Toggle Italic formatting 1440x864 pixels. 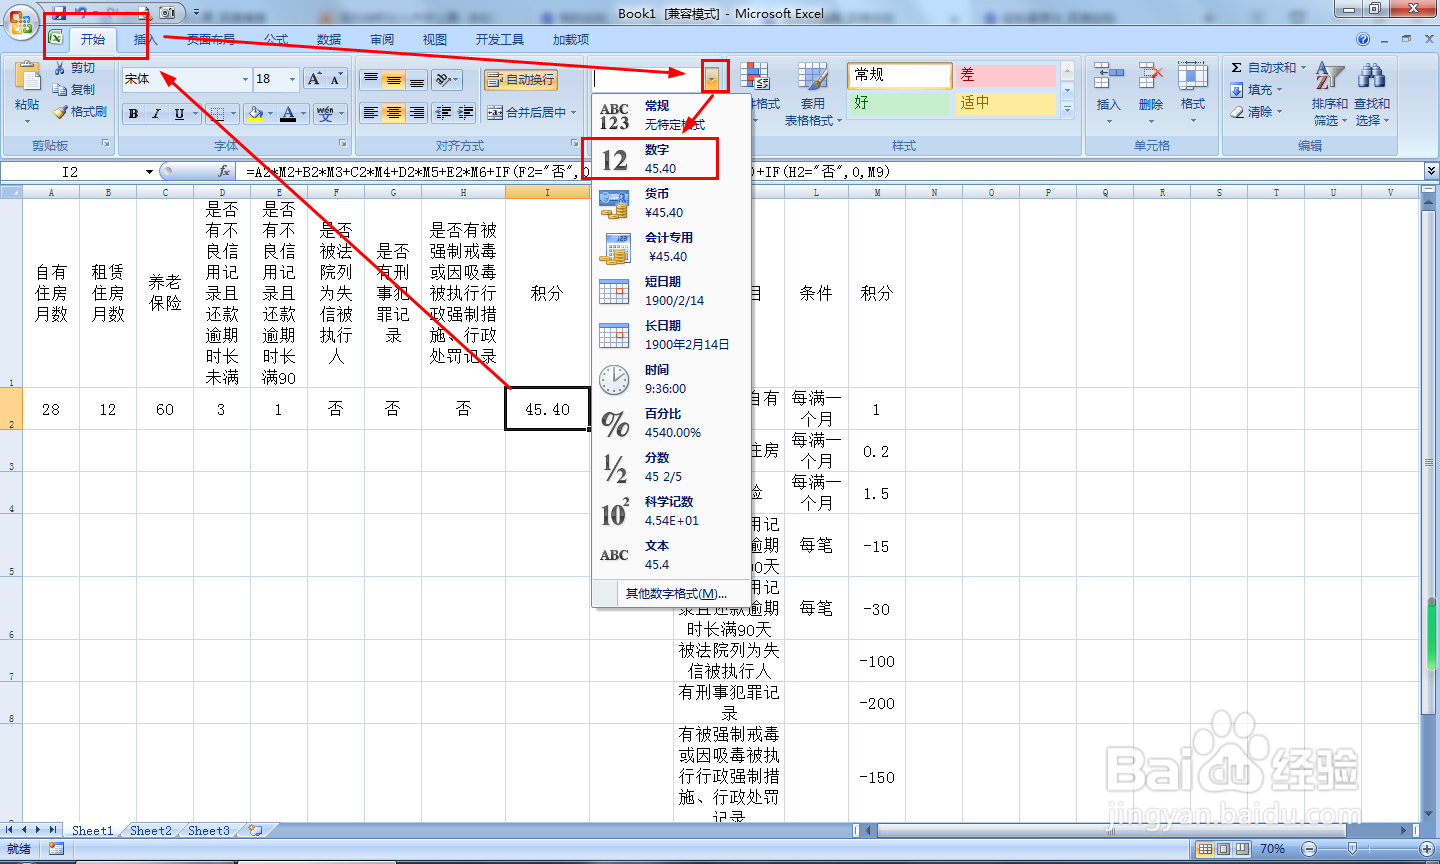click(x=156, y=114)
